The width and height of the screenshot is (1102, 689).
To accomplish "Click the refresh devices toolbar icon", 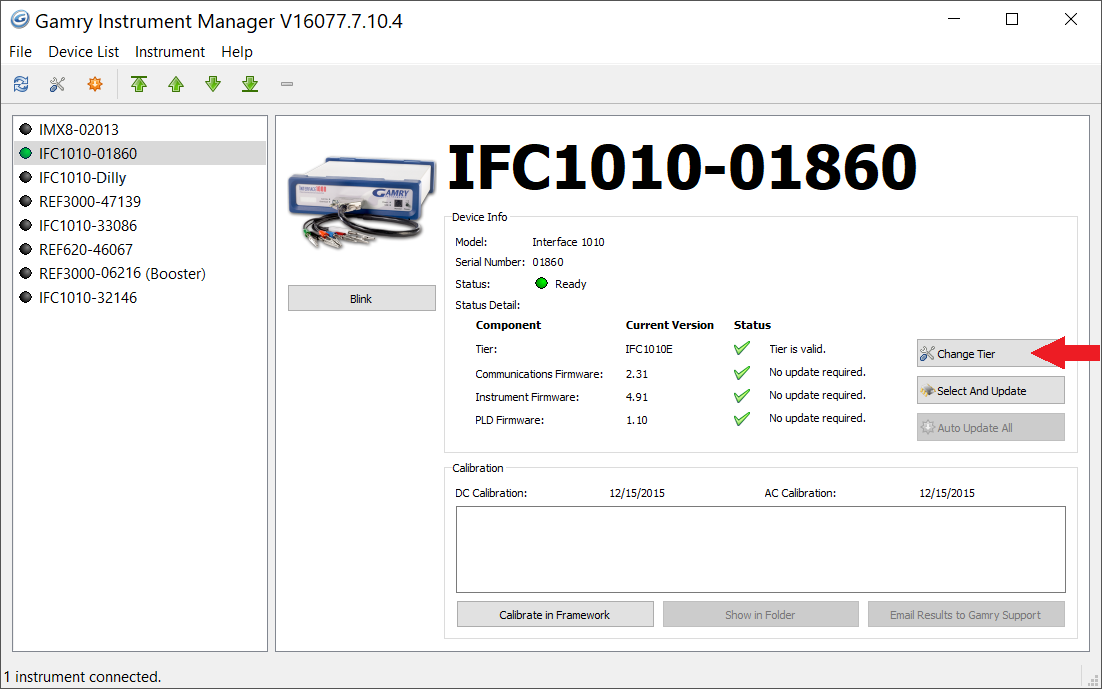I will point(21,84).
